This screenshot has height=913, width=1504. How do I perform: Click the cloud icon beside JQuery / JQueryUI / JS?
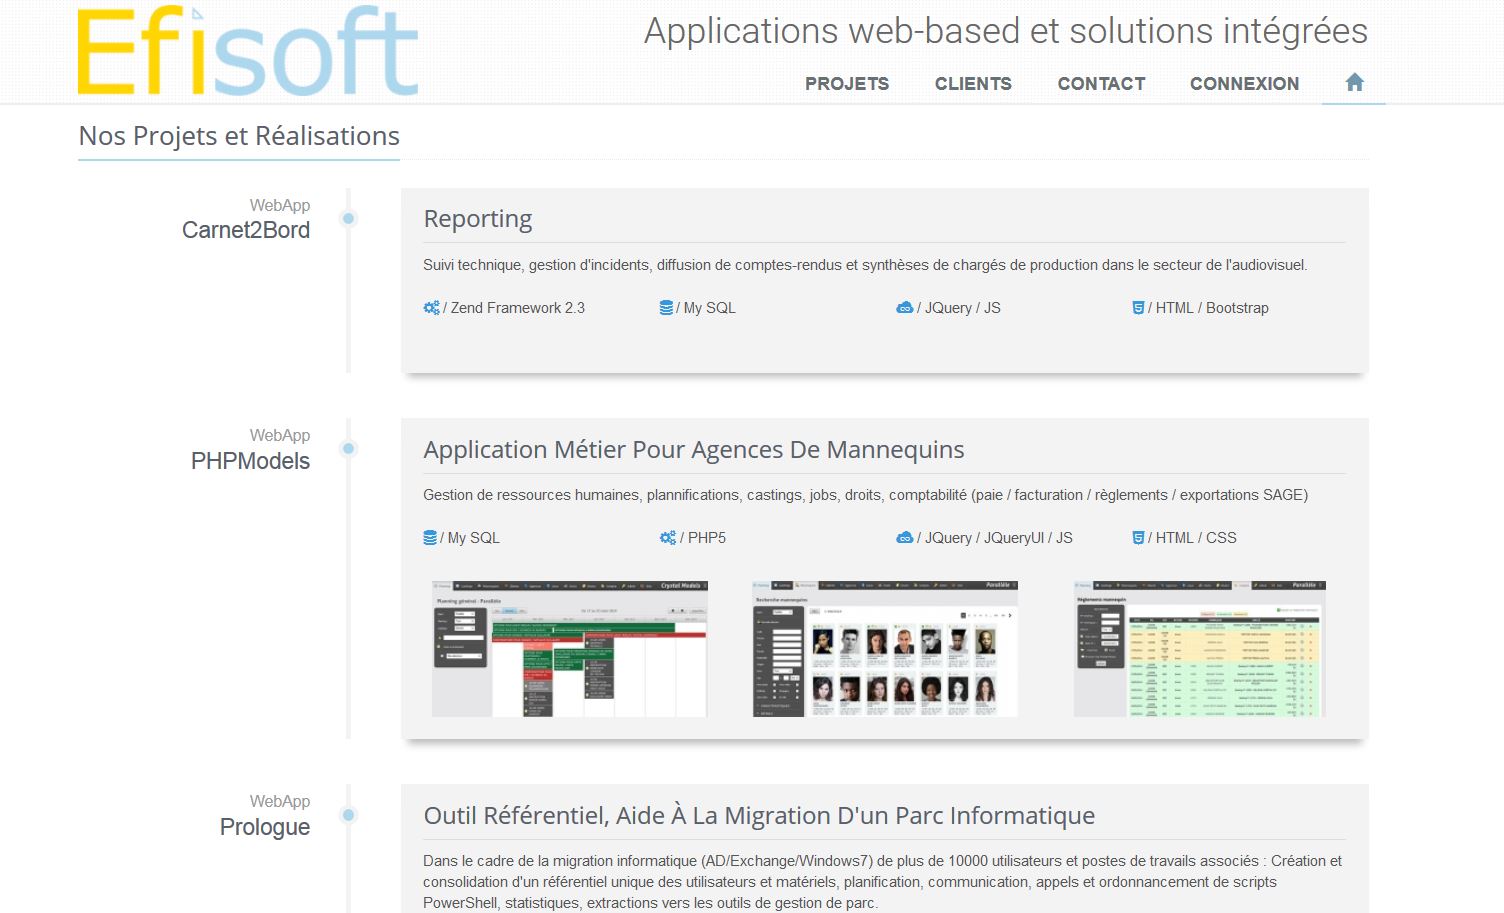point(904,538)
